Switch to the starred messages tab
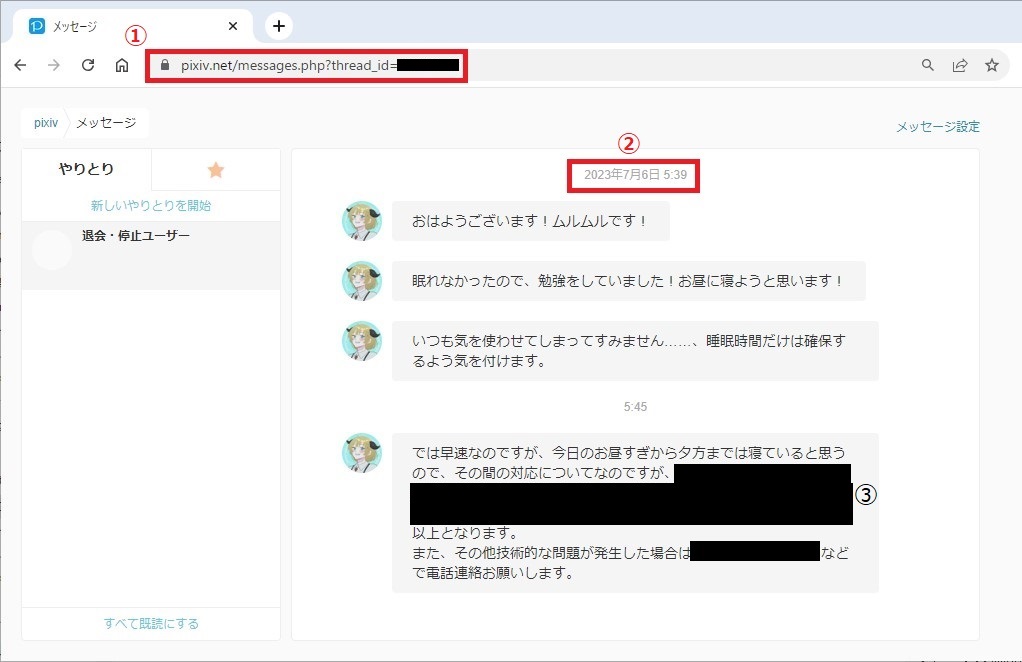Viewport: 1022px width, 662px height. point(215,170)
